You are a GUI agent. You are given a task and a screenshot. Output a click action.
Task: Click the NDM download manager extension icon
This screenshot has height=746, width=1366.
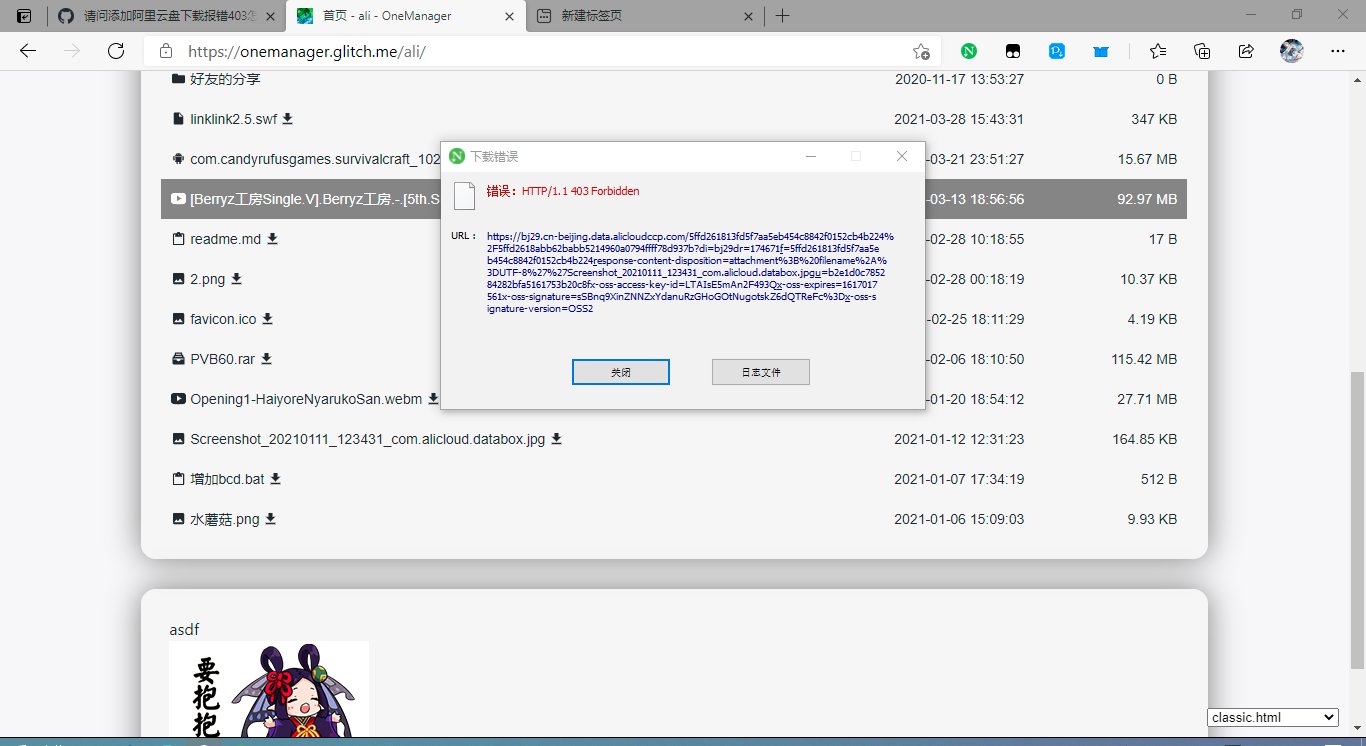[969, 50]
